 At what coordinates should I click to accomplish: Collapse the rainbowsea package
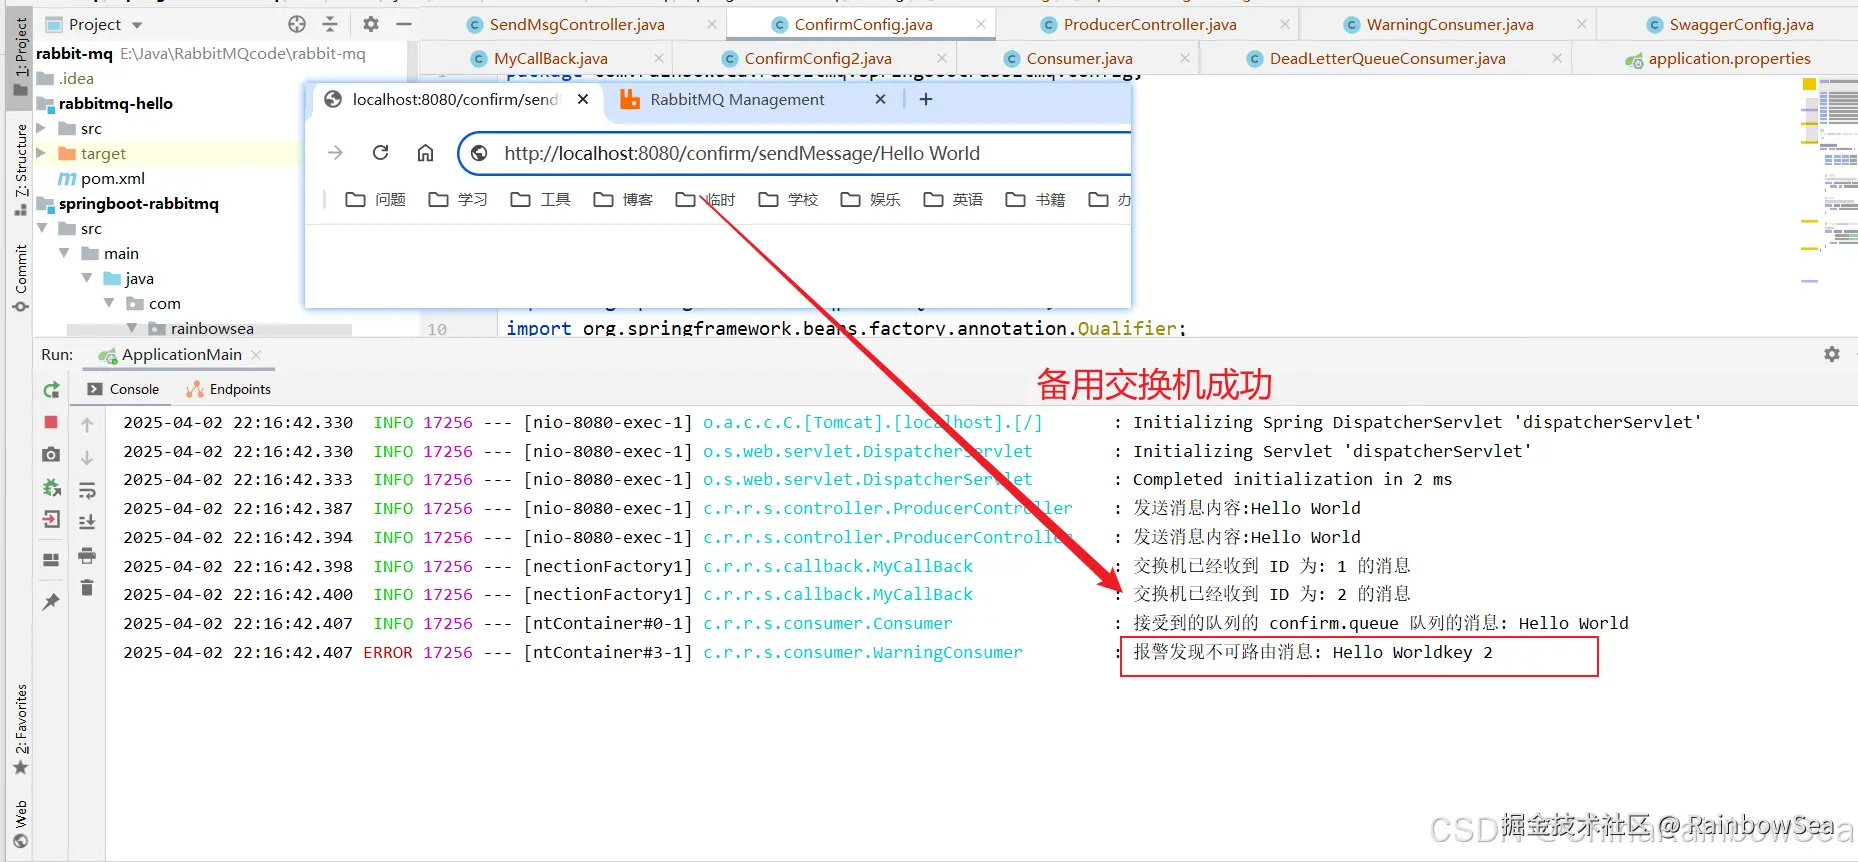click(x=132, y=328)
